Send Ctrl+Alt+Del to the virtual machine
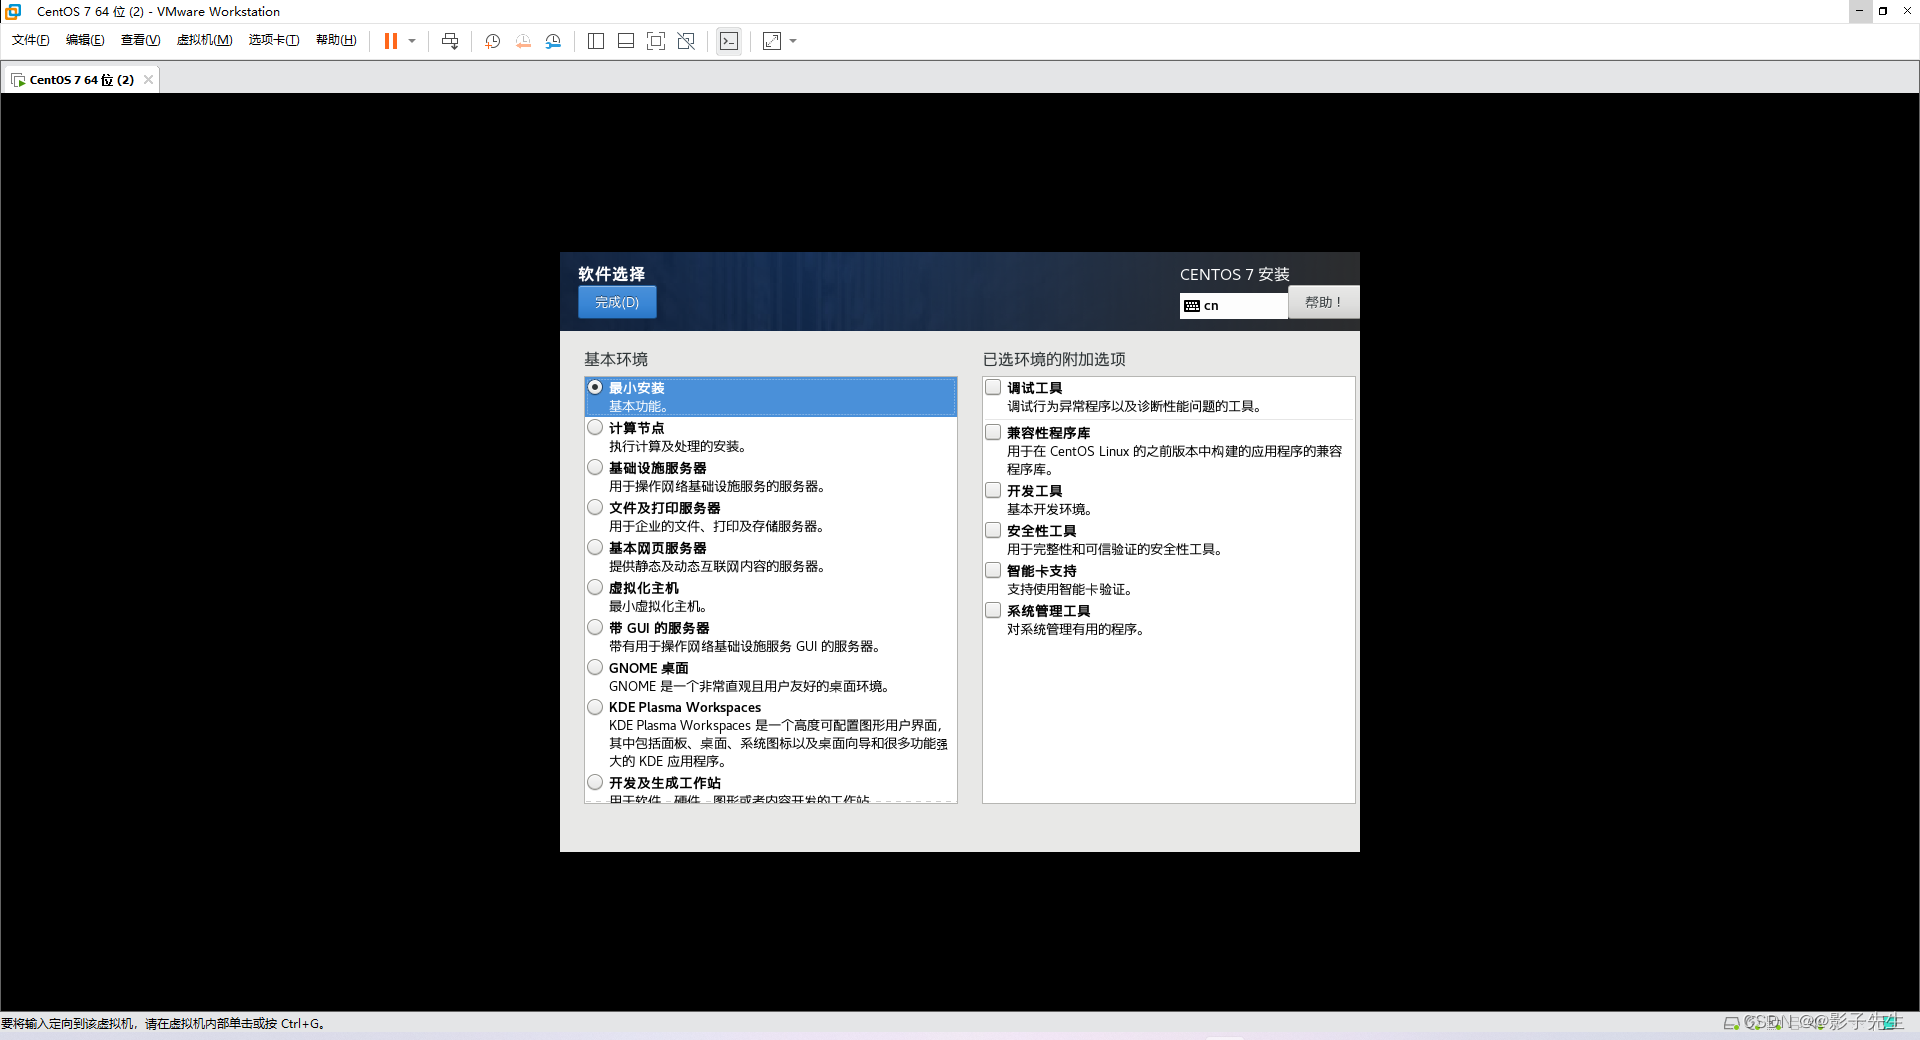Viewport: 1920px width, 1040px height. point(450,41)
